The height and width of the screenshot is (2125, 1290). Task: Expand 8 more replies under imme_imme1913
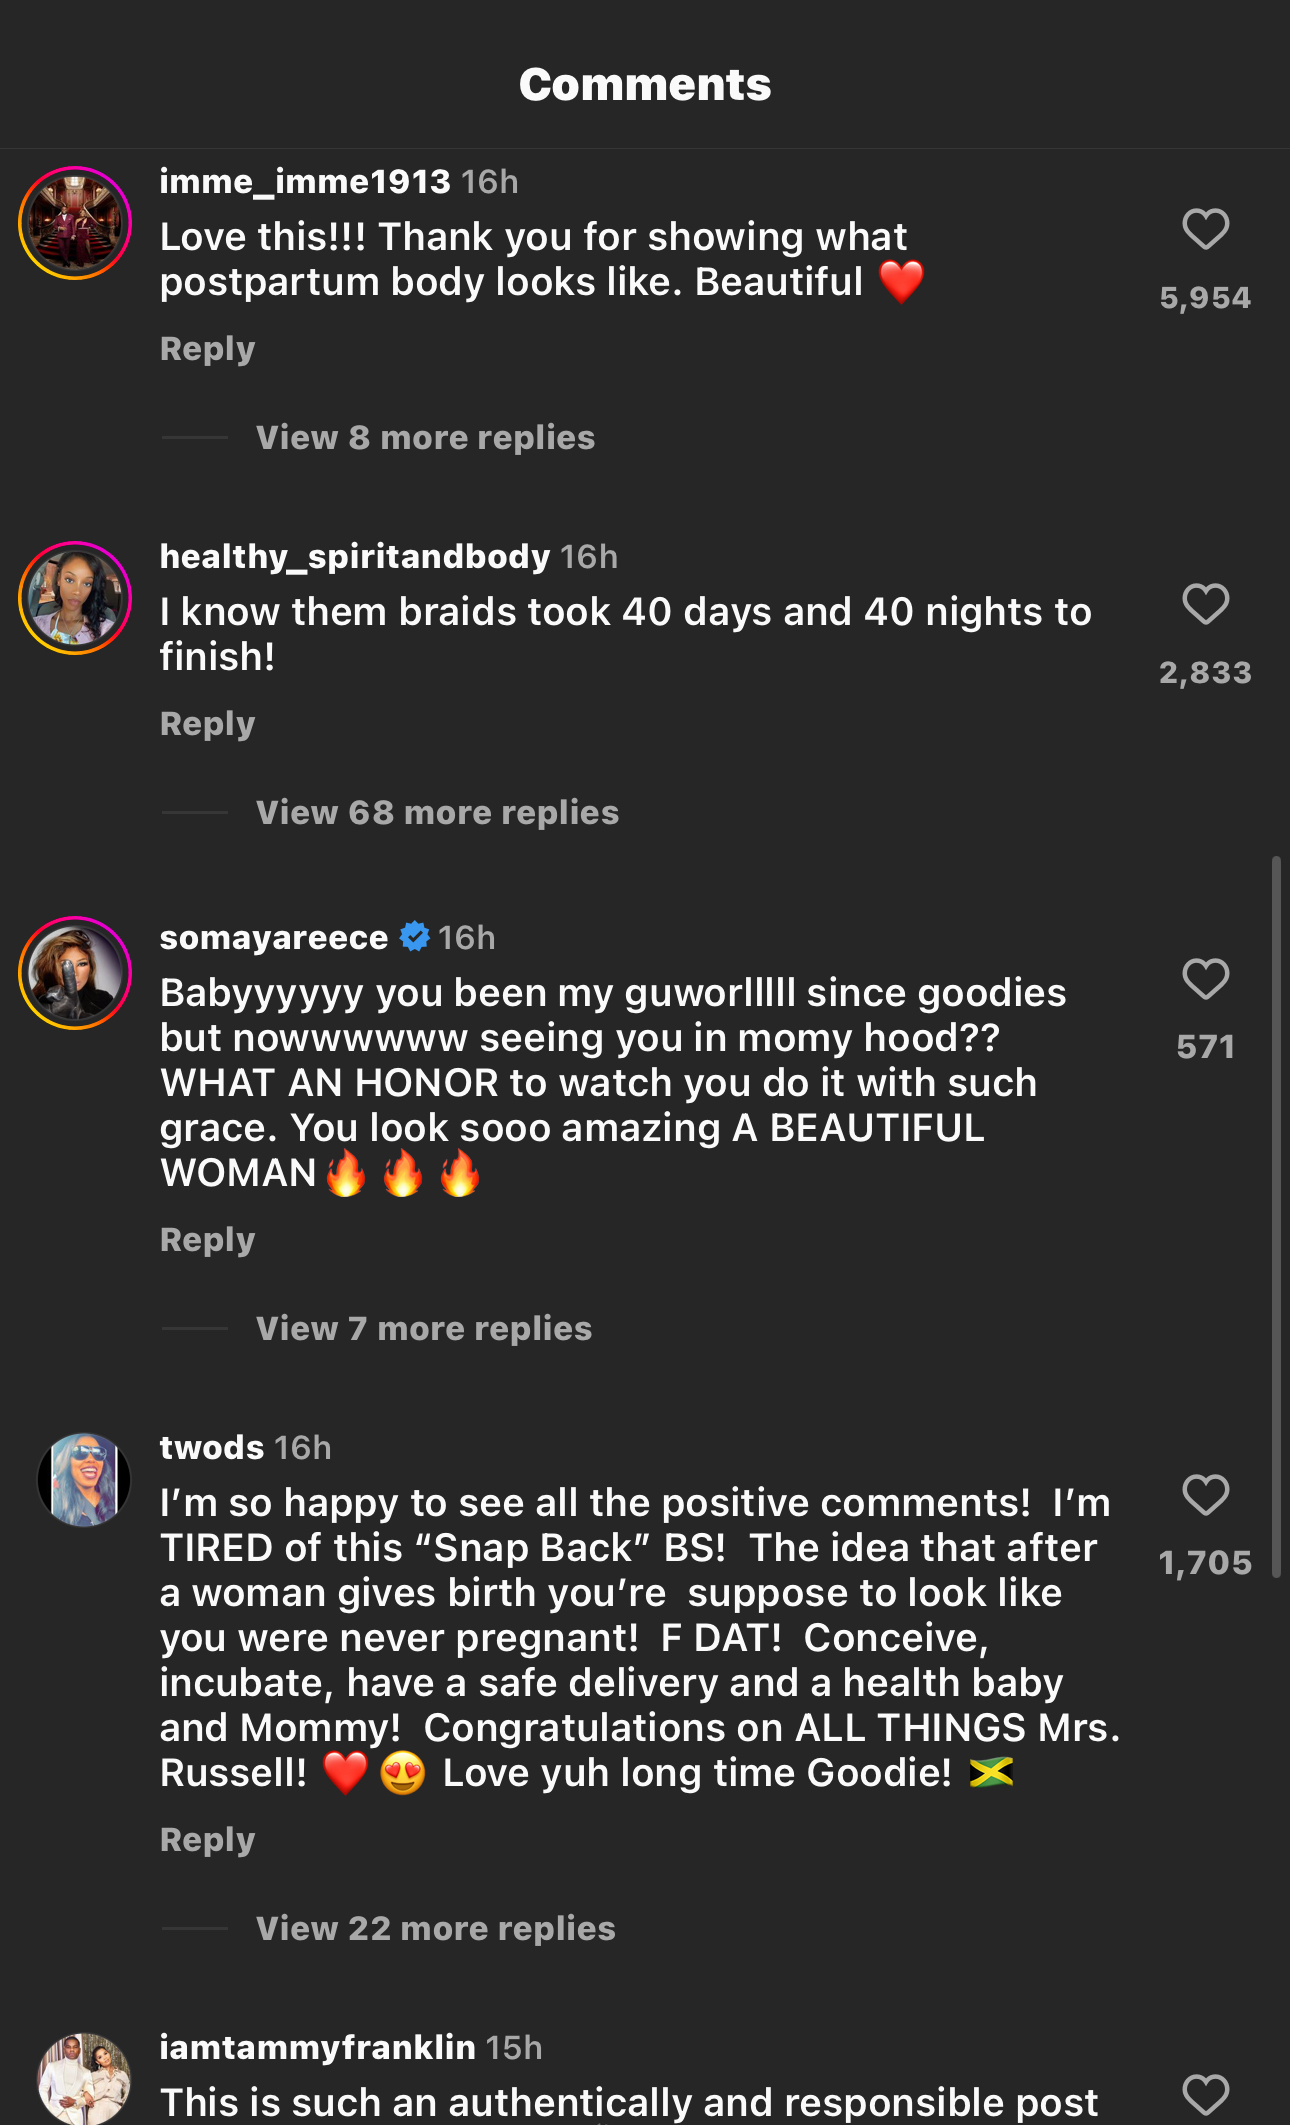pyautogui.click(x=425, y=438)
